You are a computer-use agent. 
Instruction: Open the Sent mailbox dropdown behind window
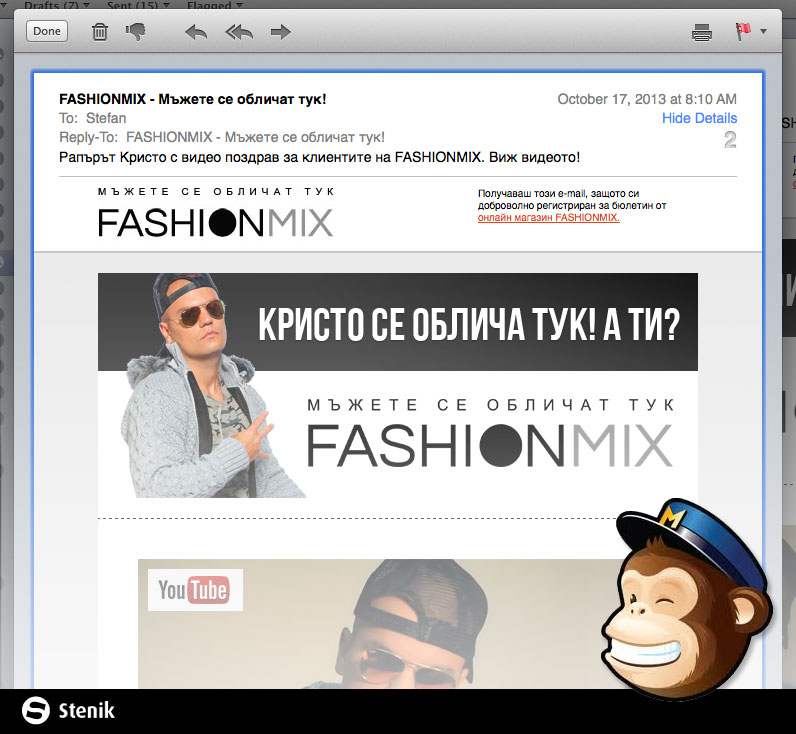tap(138, 5)
